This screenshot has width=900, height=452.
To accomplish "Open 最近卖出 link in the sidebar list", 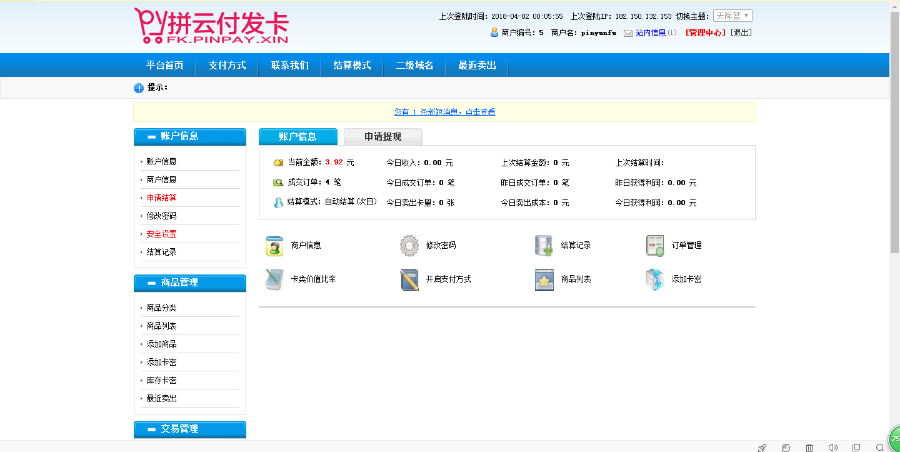I will point(161,399).
